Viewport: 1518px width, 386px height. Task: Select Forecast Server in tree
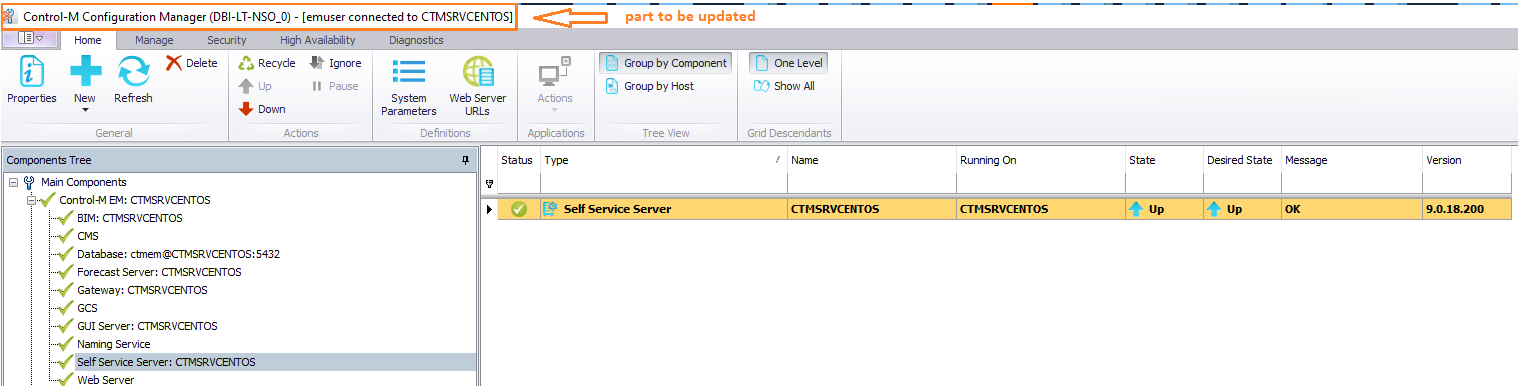[159, 272]
